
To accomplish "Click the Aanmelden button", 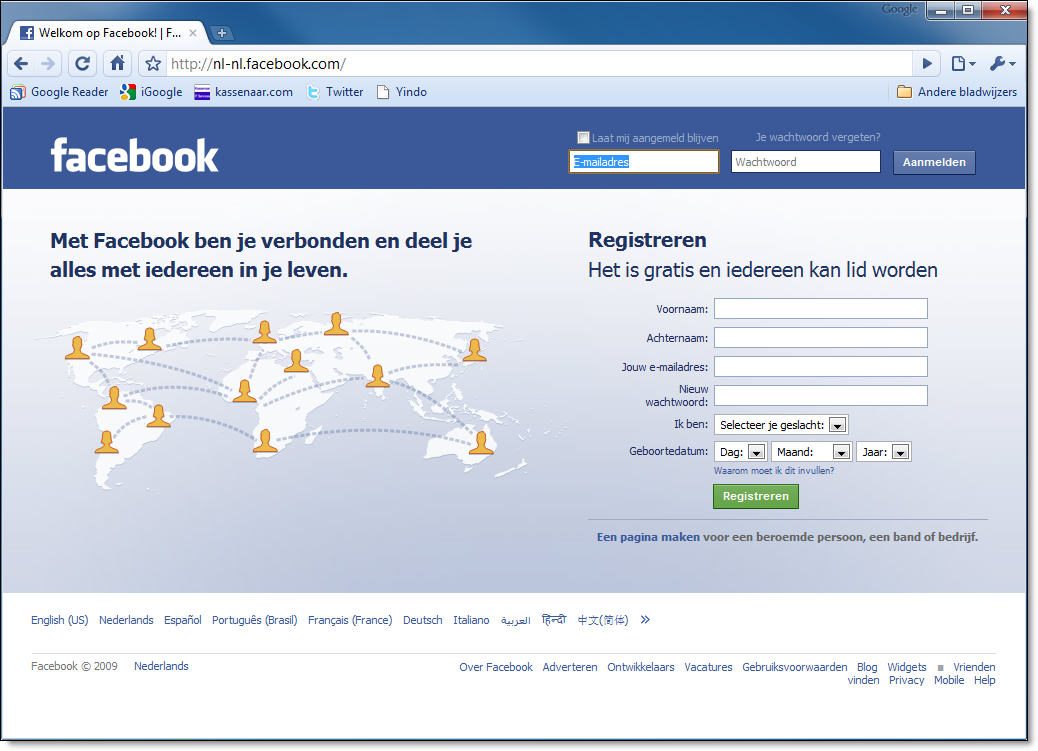I will pyautogui.click(x=934, y=162).
